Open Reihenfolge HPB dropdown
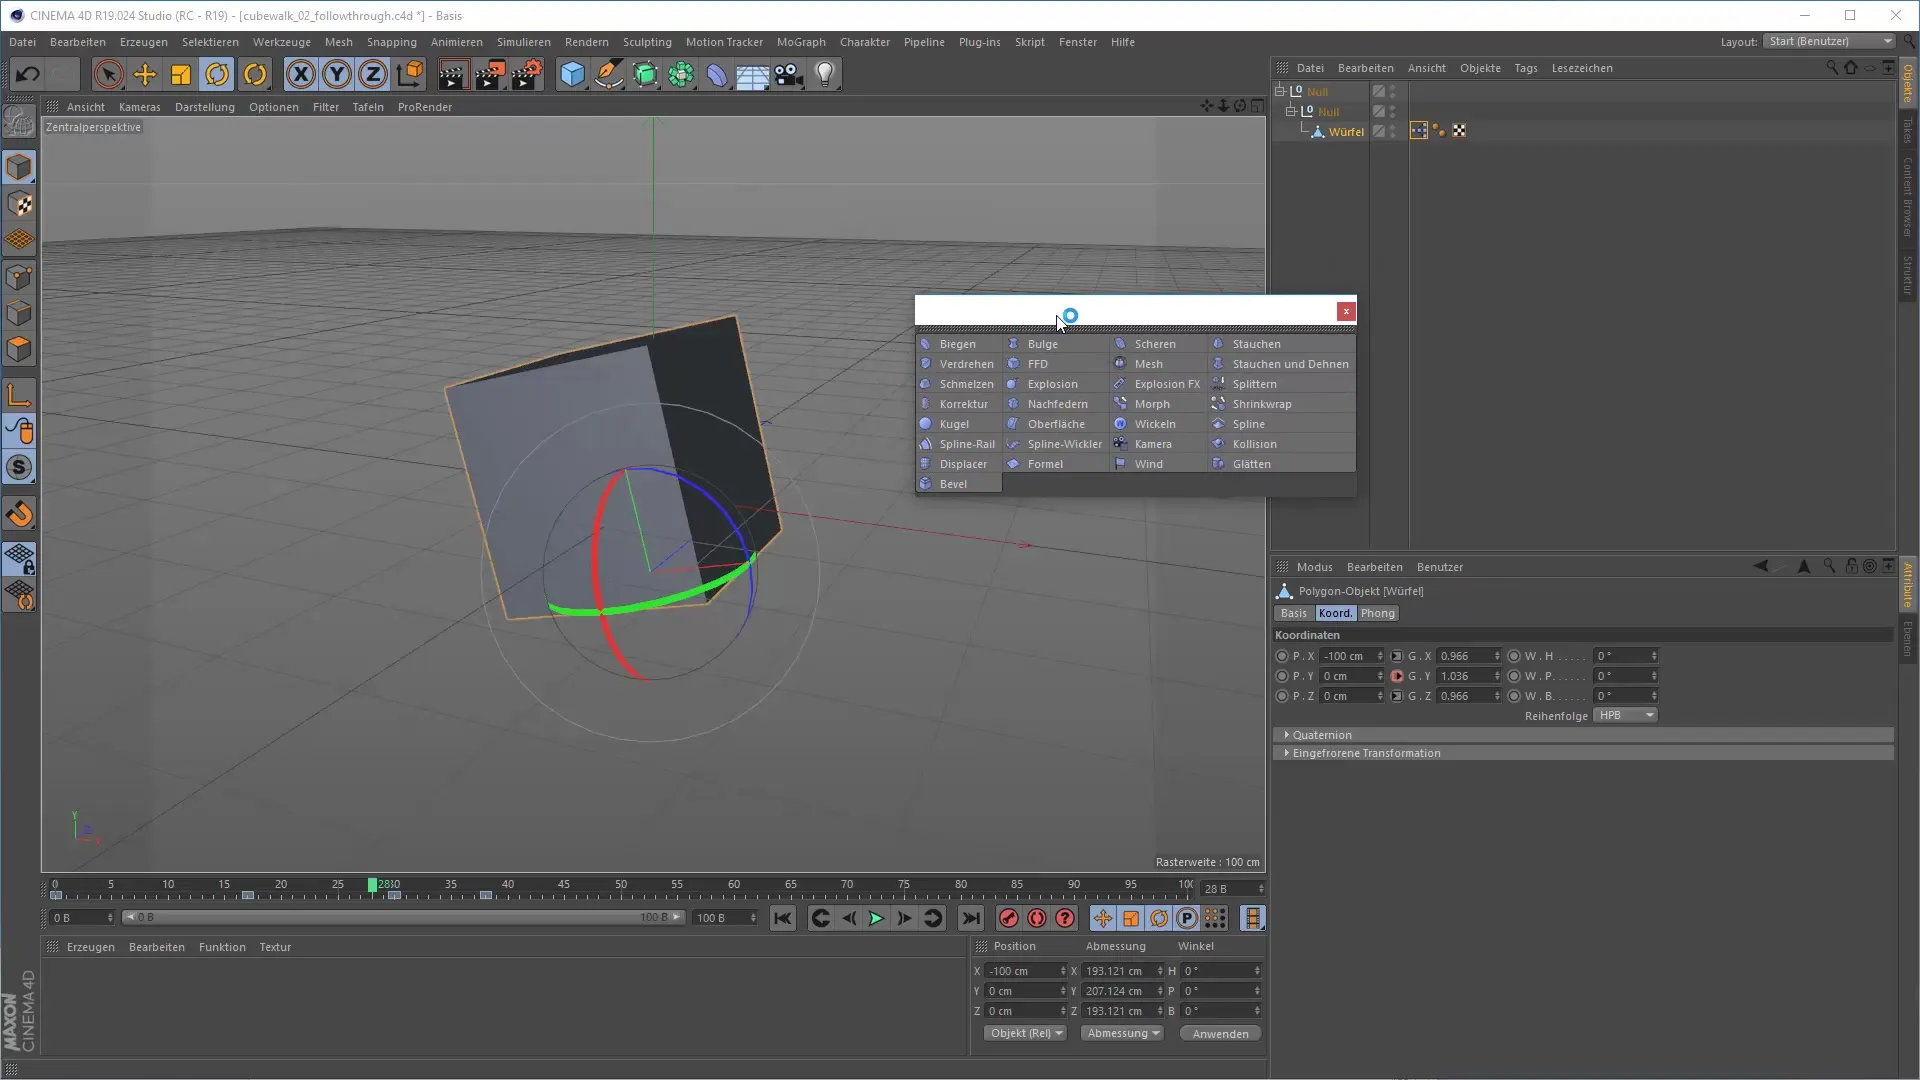 (1625, 715)
